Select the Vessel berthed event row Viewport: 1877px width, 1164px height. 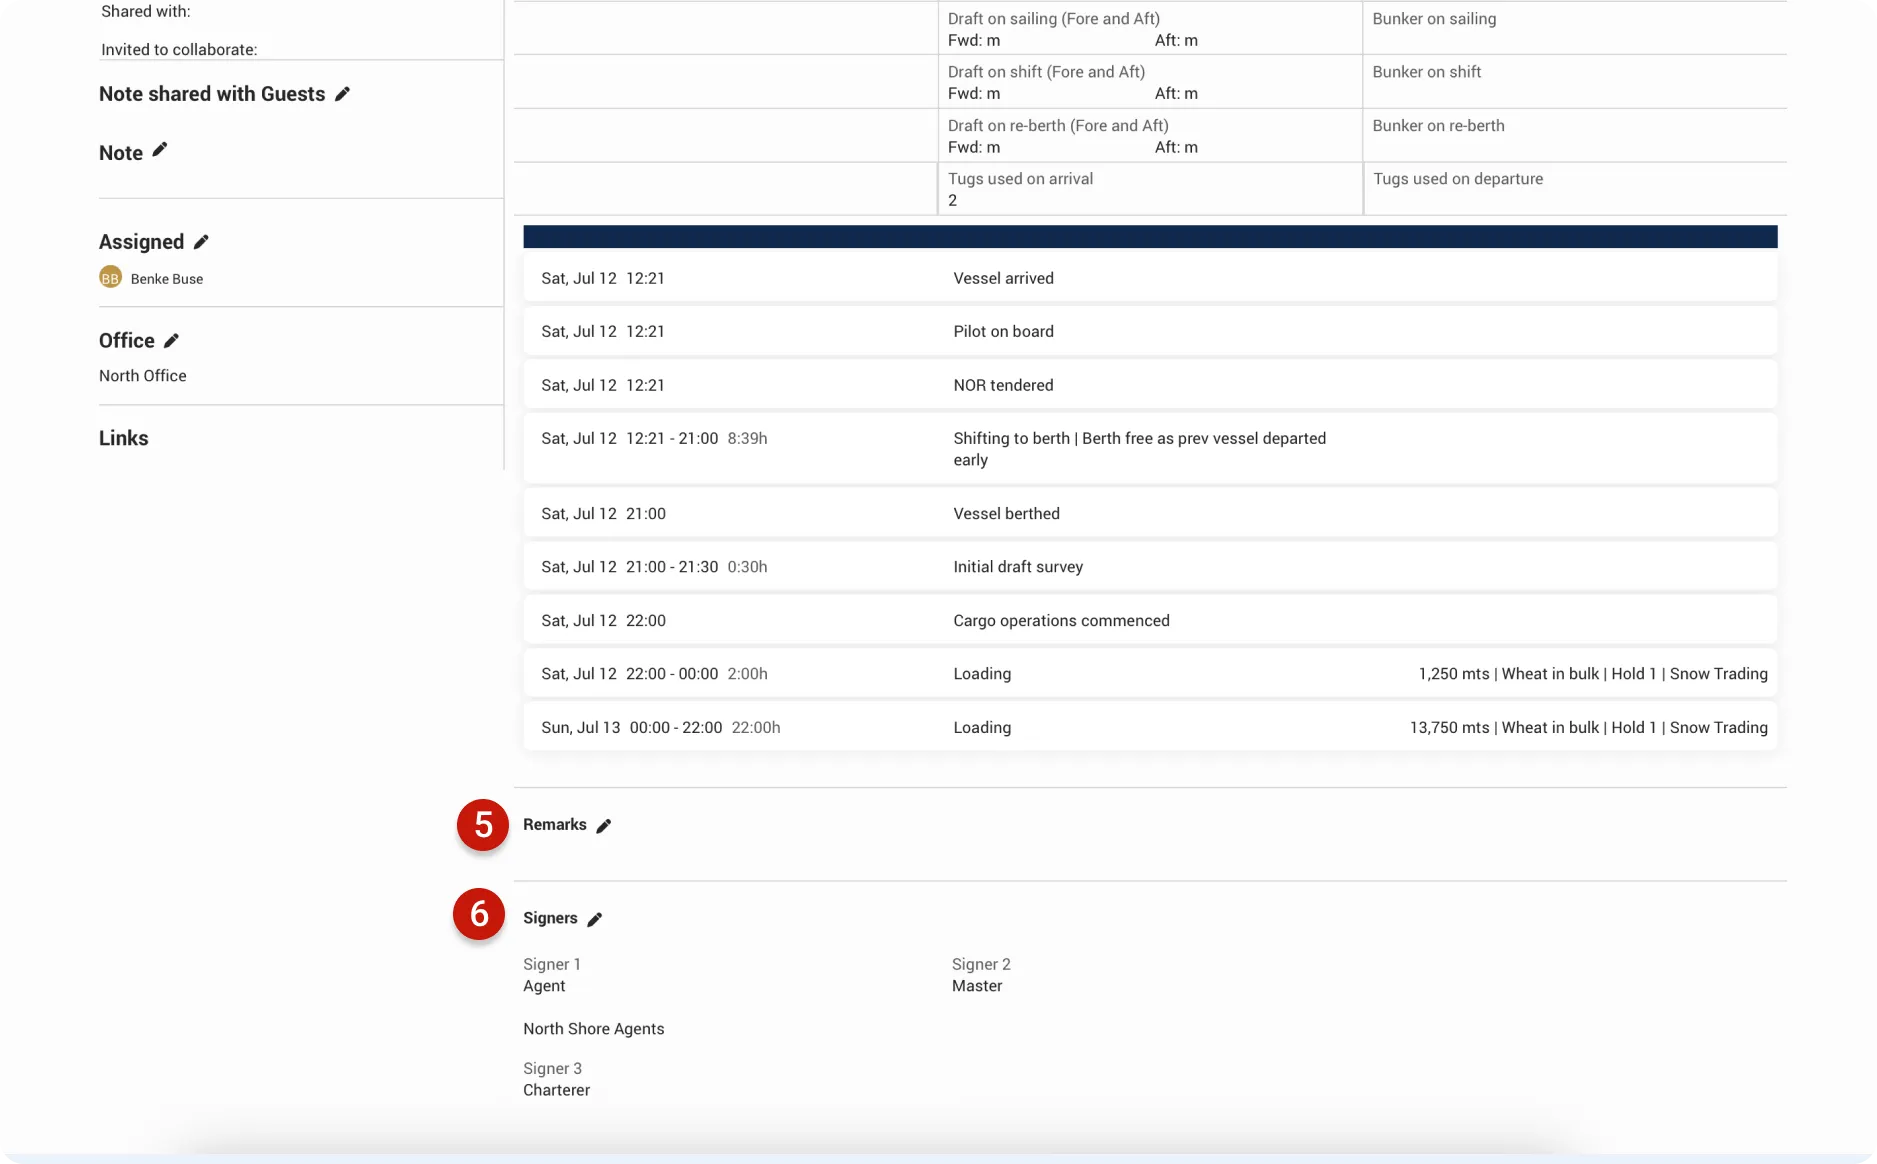[1150, 513]
